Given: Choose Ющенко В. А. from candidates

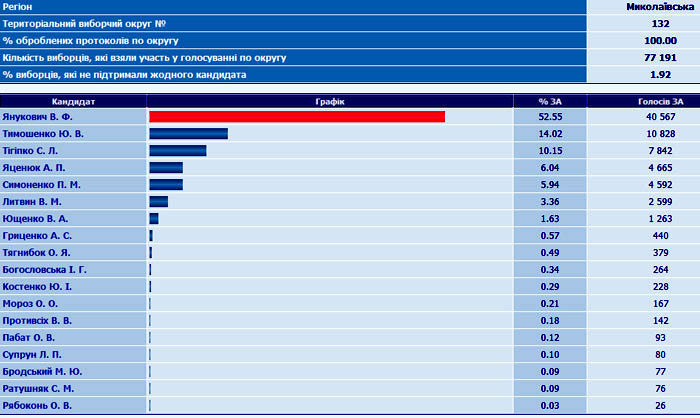Looking at the screenshot, I should tap(35, 218).
